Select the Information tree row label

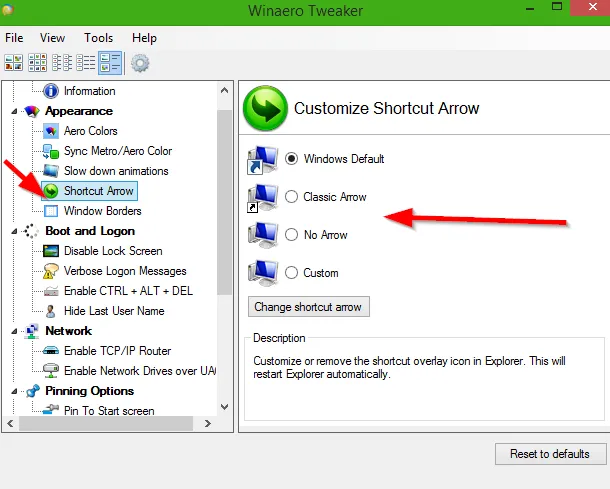(89, 91)
